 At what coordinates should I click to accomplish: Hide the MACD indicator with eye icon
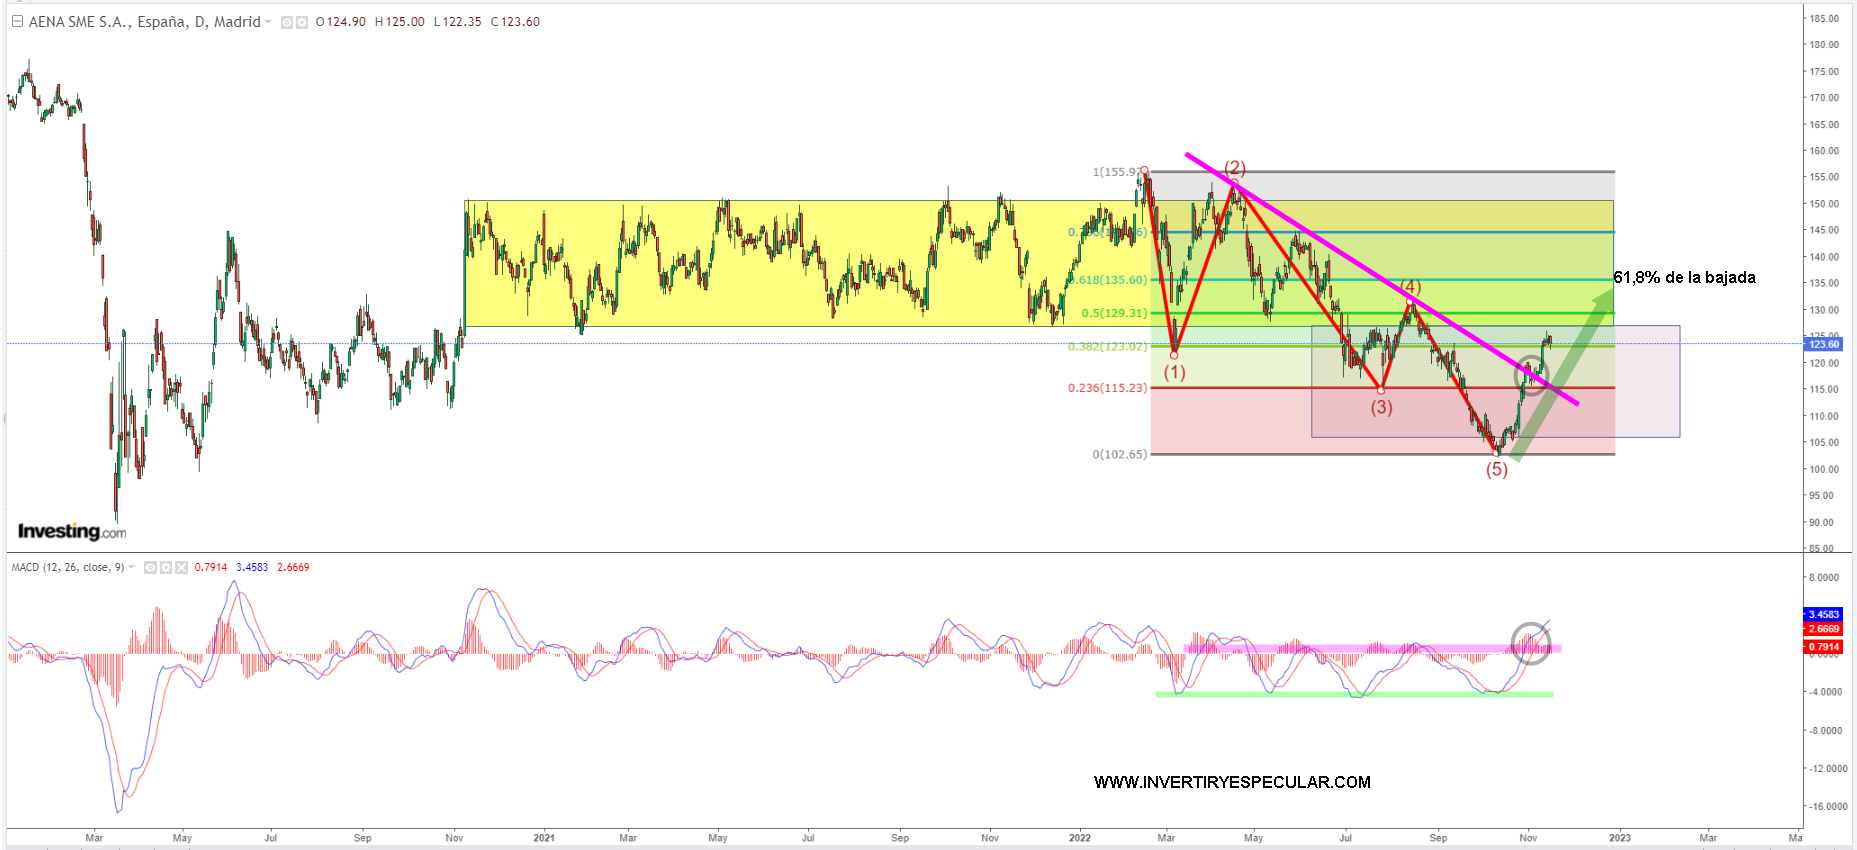(150, 567)
